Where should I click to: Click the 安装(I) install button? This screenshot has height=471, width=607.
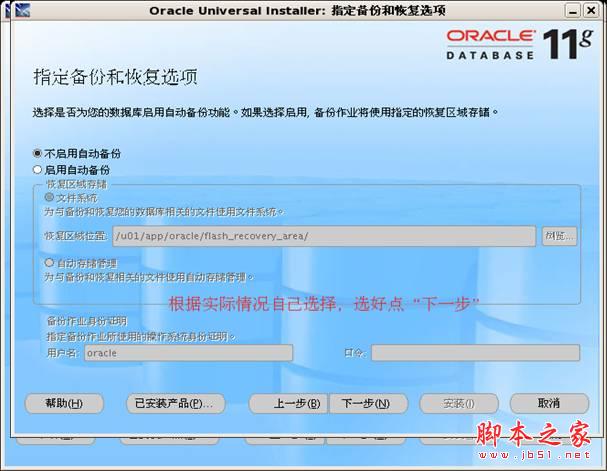click(x=459, y=404)
